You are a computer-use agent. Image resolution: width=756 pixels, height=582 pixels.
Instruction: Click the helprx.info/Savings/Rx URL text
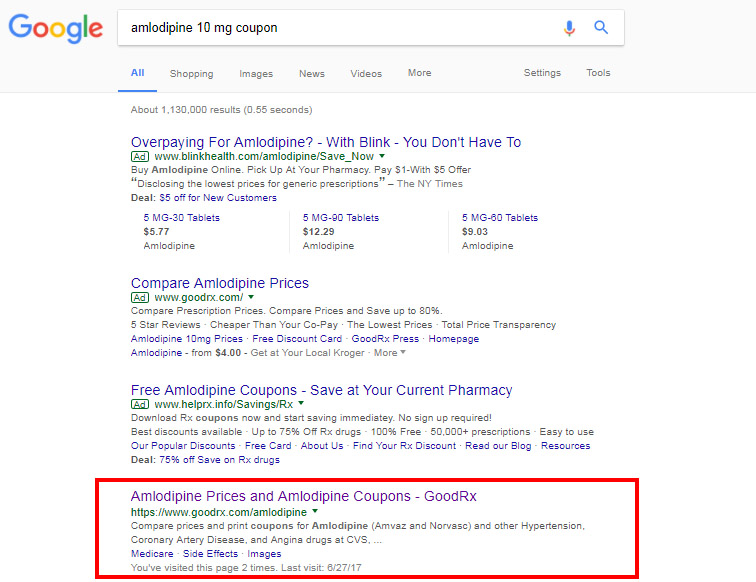click(224, 405)
